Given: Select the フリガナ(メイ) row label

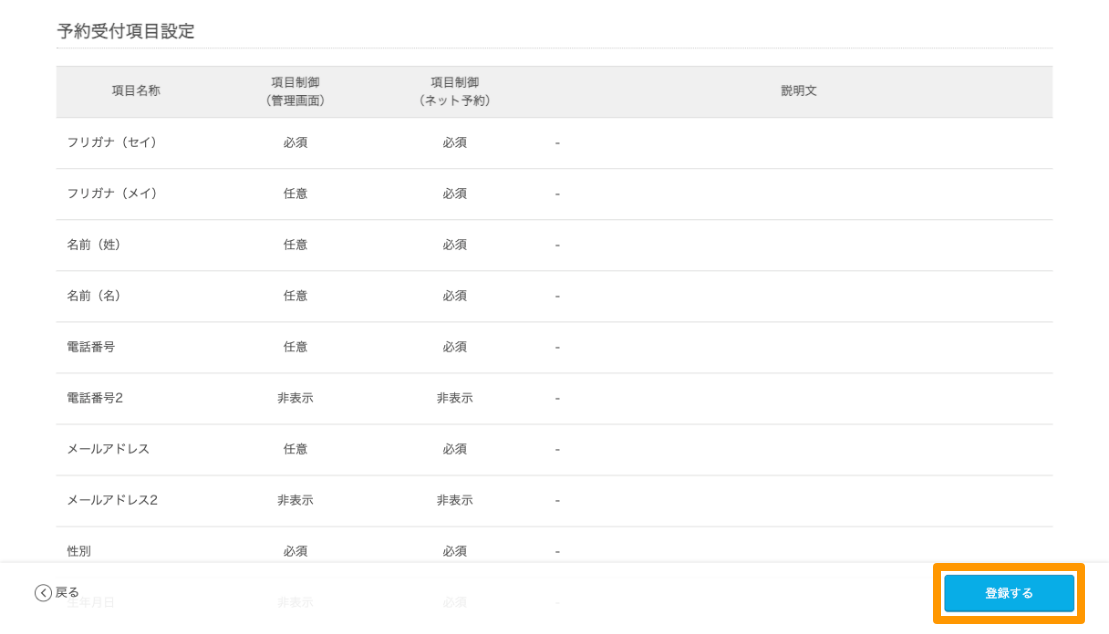Looking at the screenshot, I should tap(112, 194).
